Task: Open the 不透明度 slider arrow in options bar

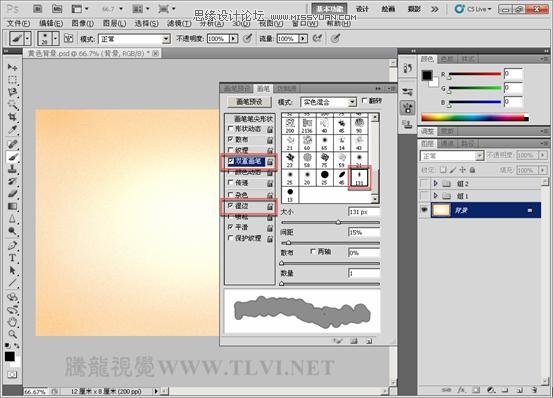Action: coord(233,39)
